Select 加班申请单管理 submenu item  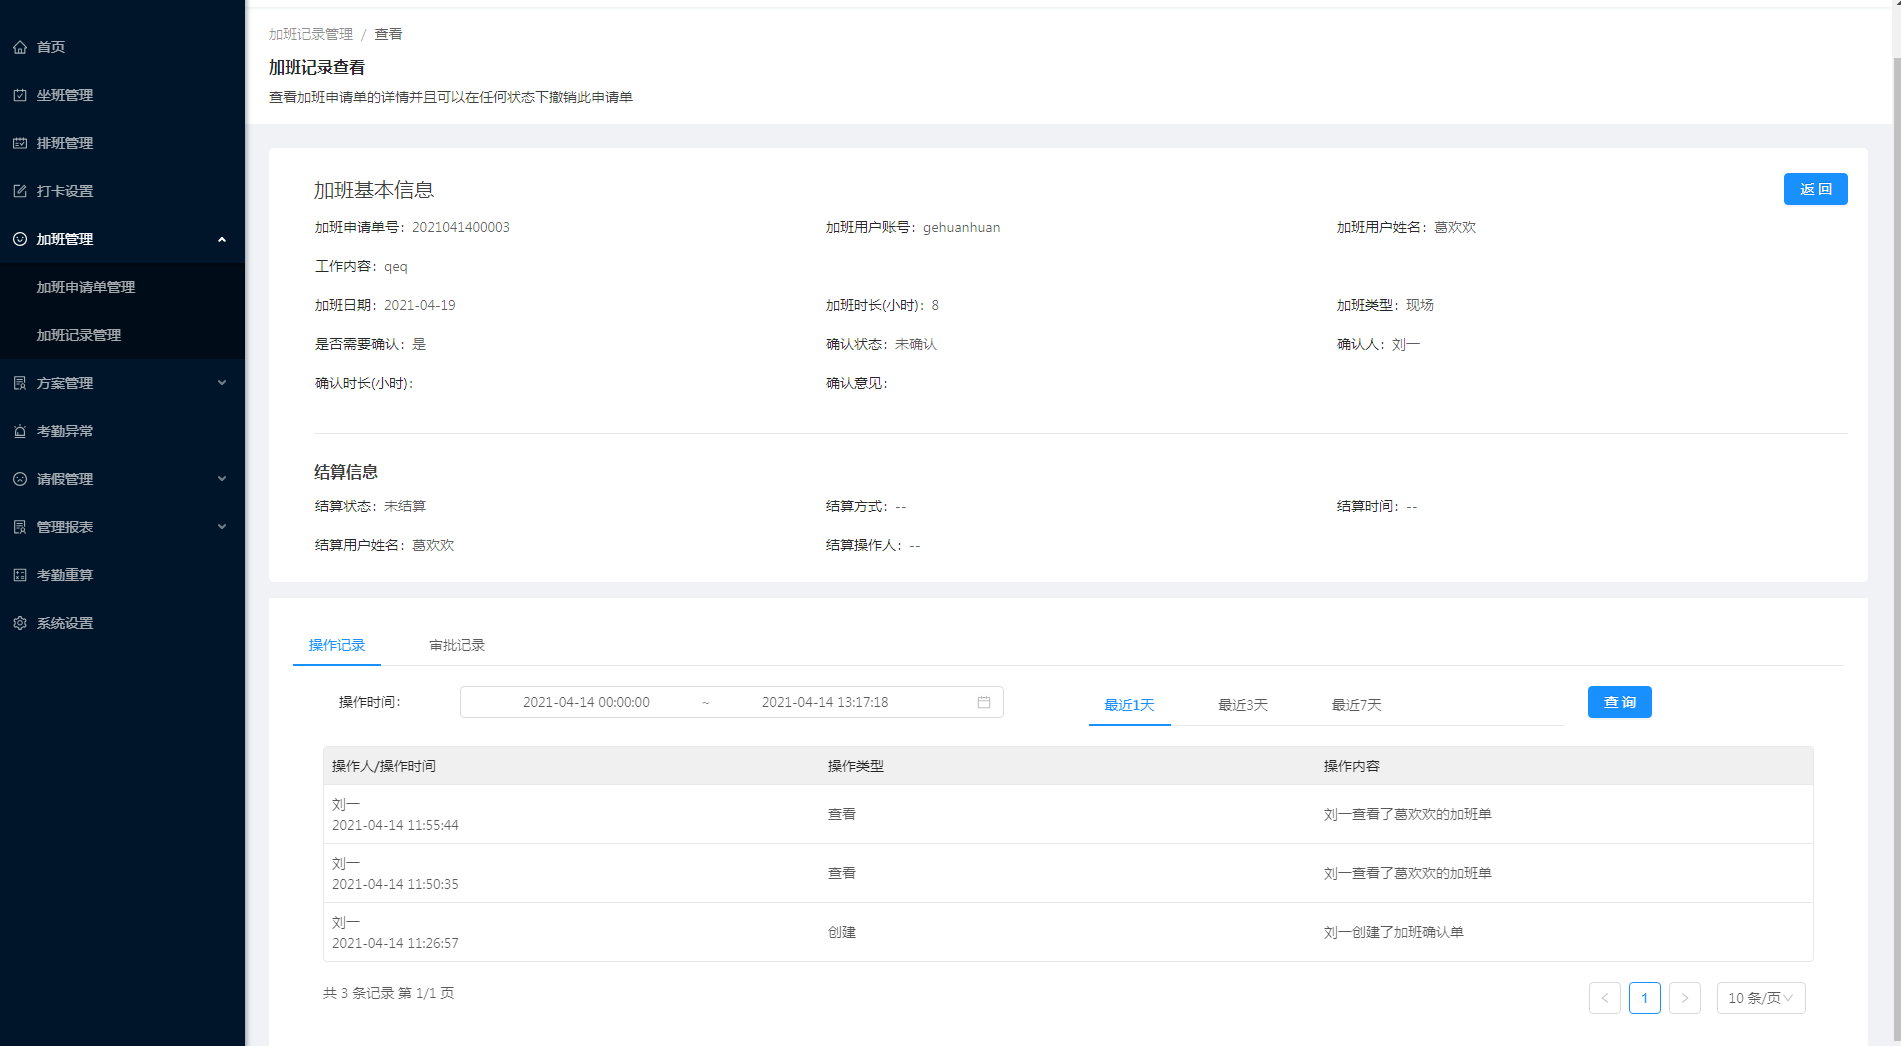click(x=122, y=287)
